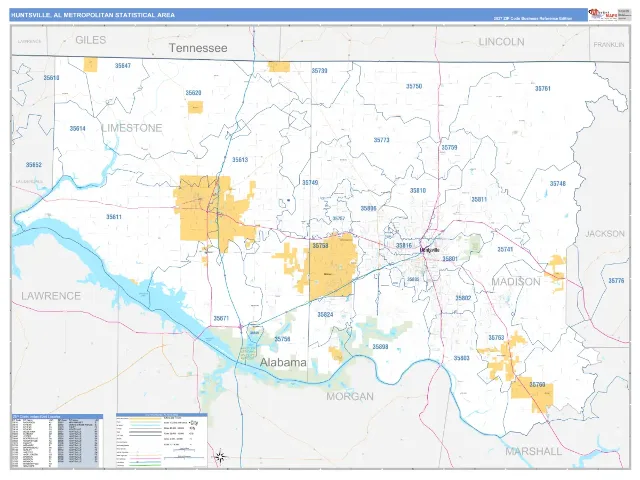Select ZIP code 35806
Viewport: 640px width, 480px height.
pos(369,208)
